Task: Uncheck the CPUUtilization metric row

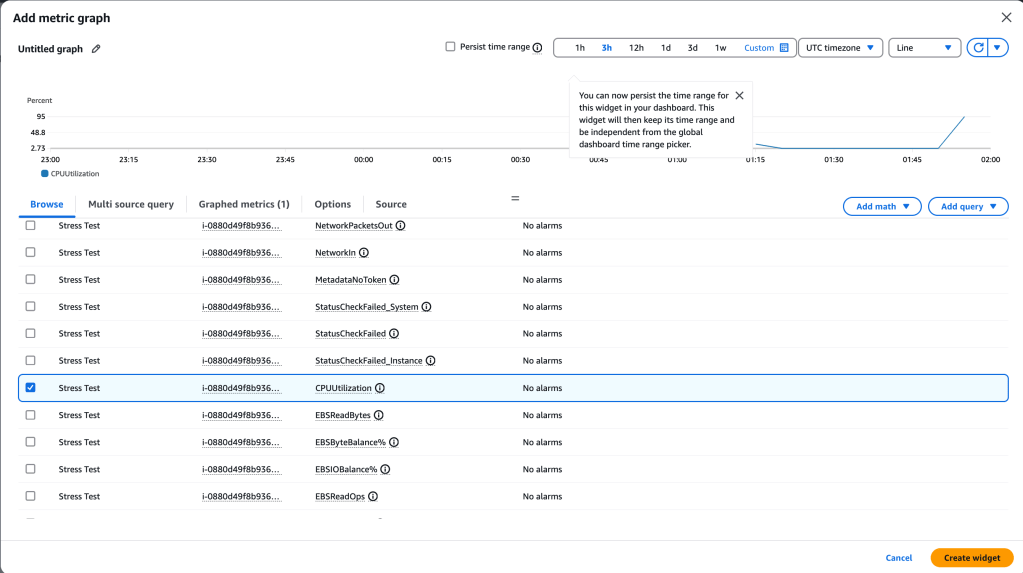Action: pos(30,388)
